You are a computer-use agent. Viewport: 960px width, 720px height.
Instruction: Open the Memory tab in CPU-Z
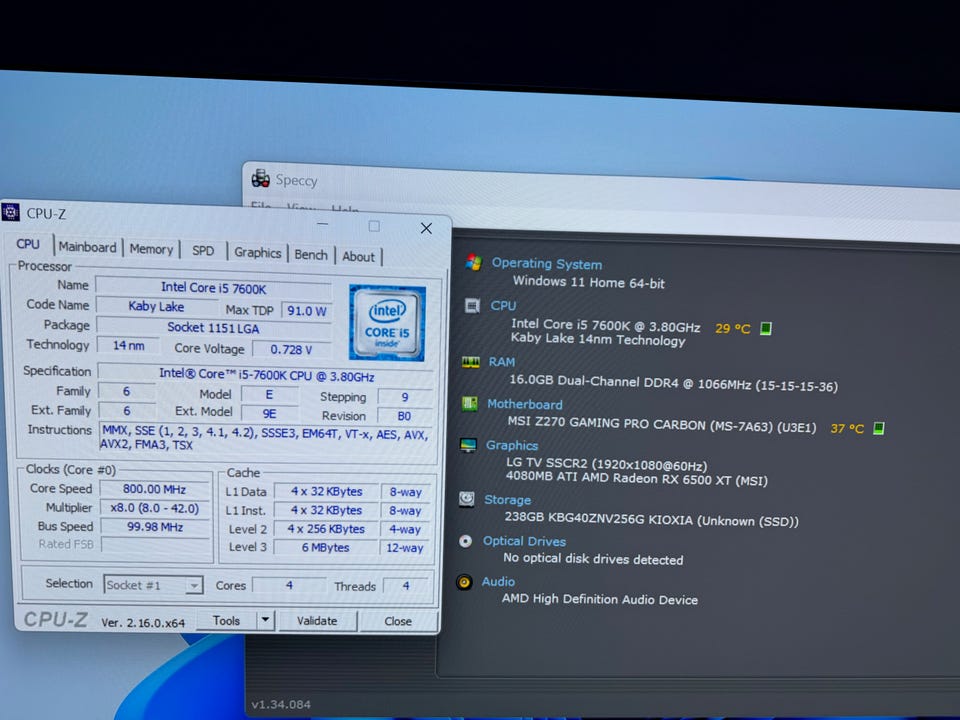[151, 249]
